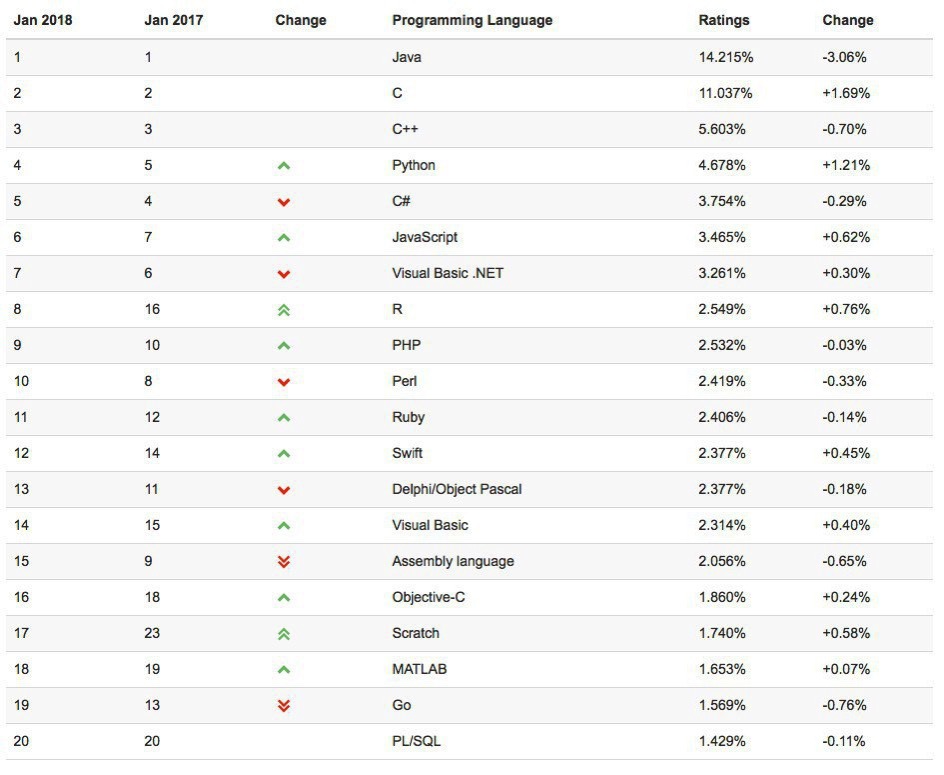Click the double green arrow for Scratch
Image resolution: width=944 pixels, height=775 pixels.
pyautogui.click(x=284, y=634)
